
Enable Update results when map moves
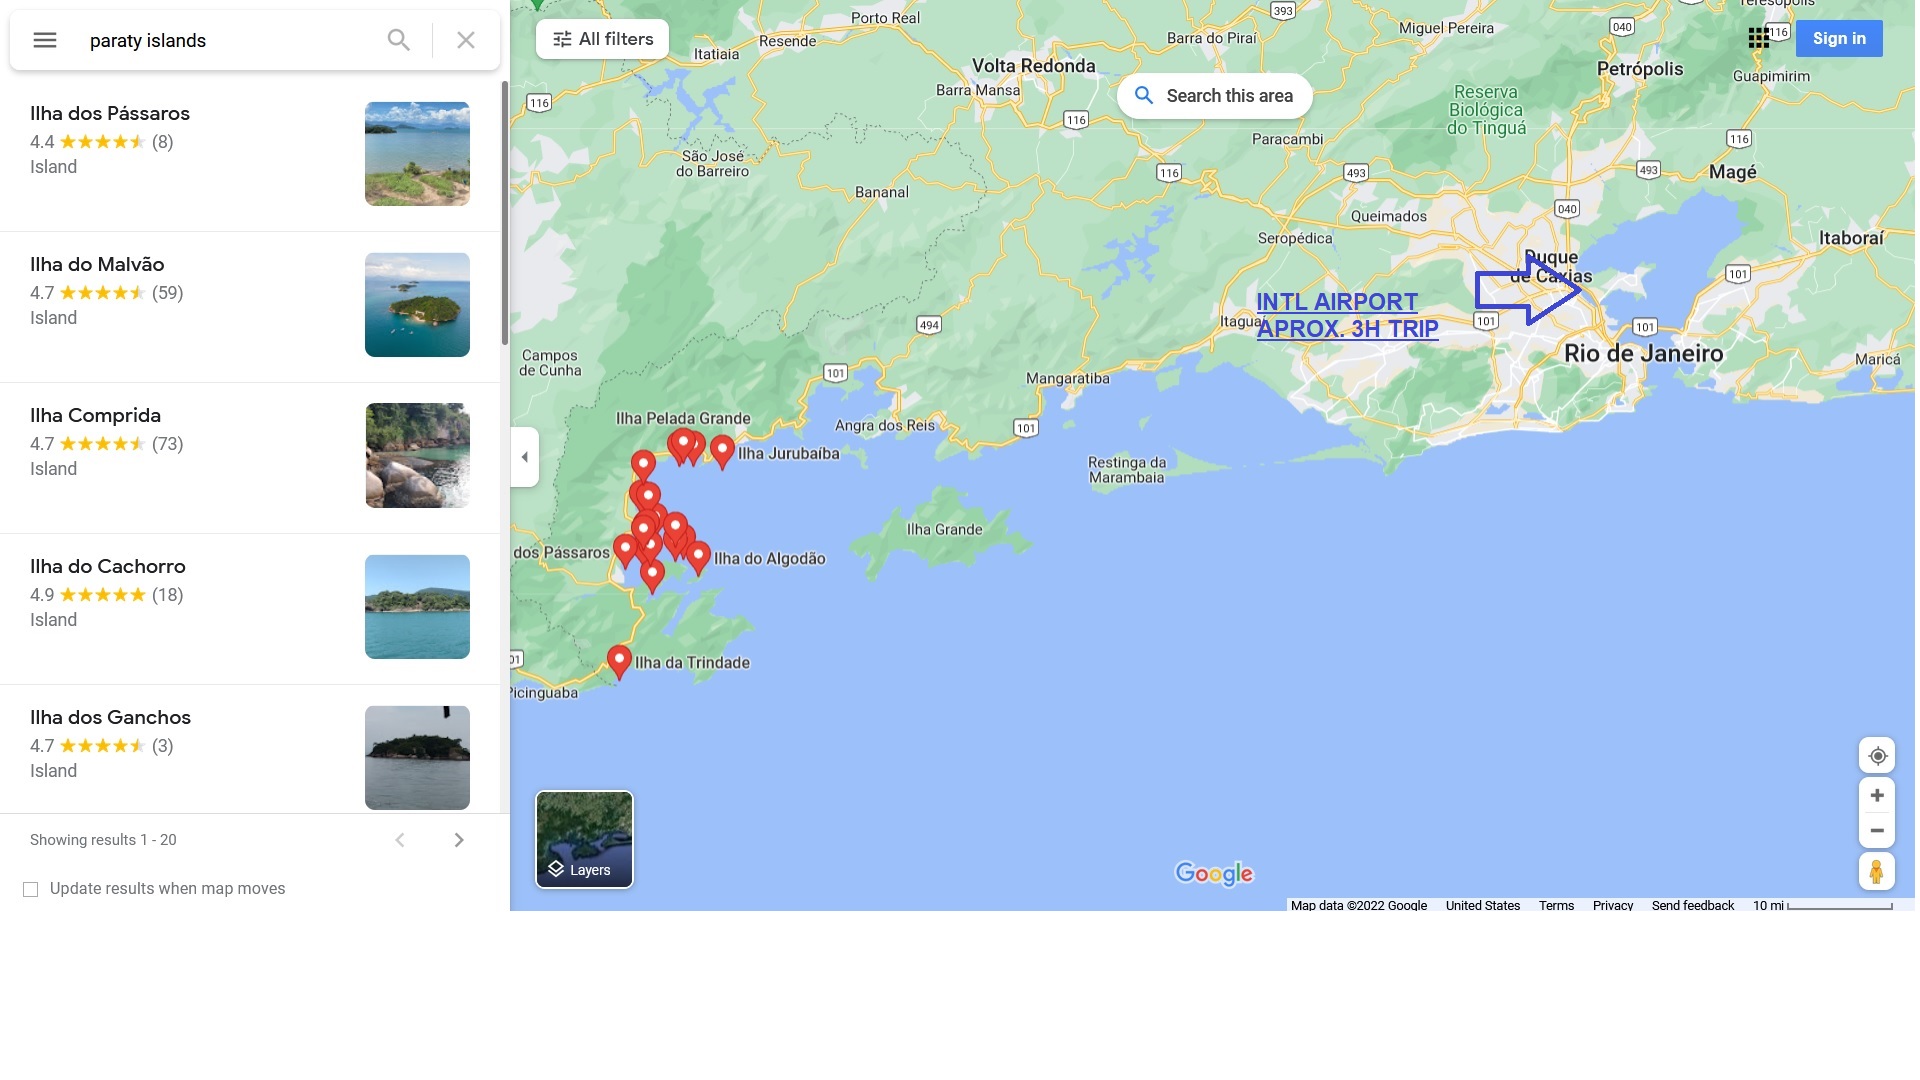click(31, 889)
